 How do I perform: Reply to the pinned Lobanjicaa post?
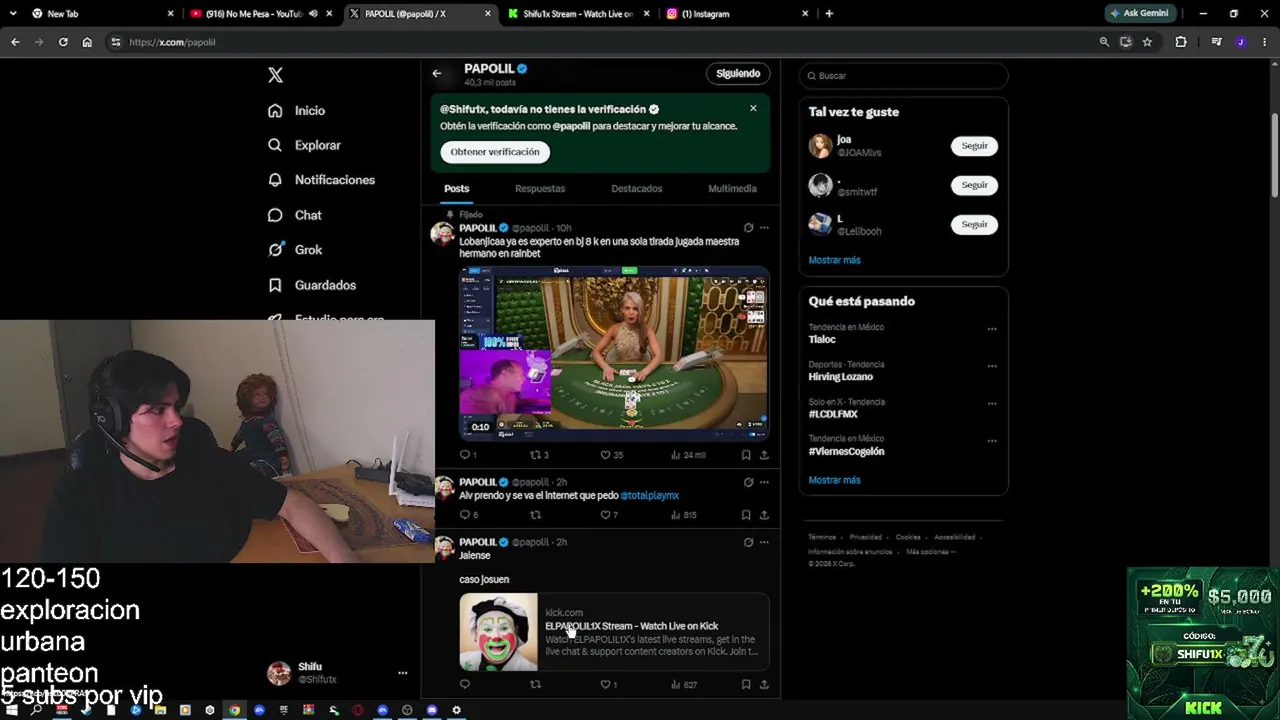[x=465, y=455]
